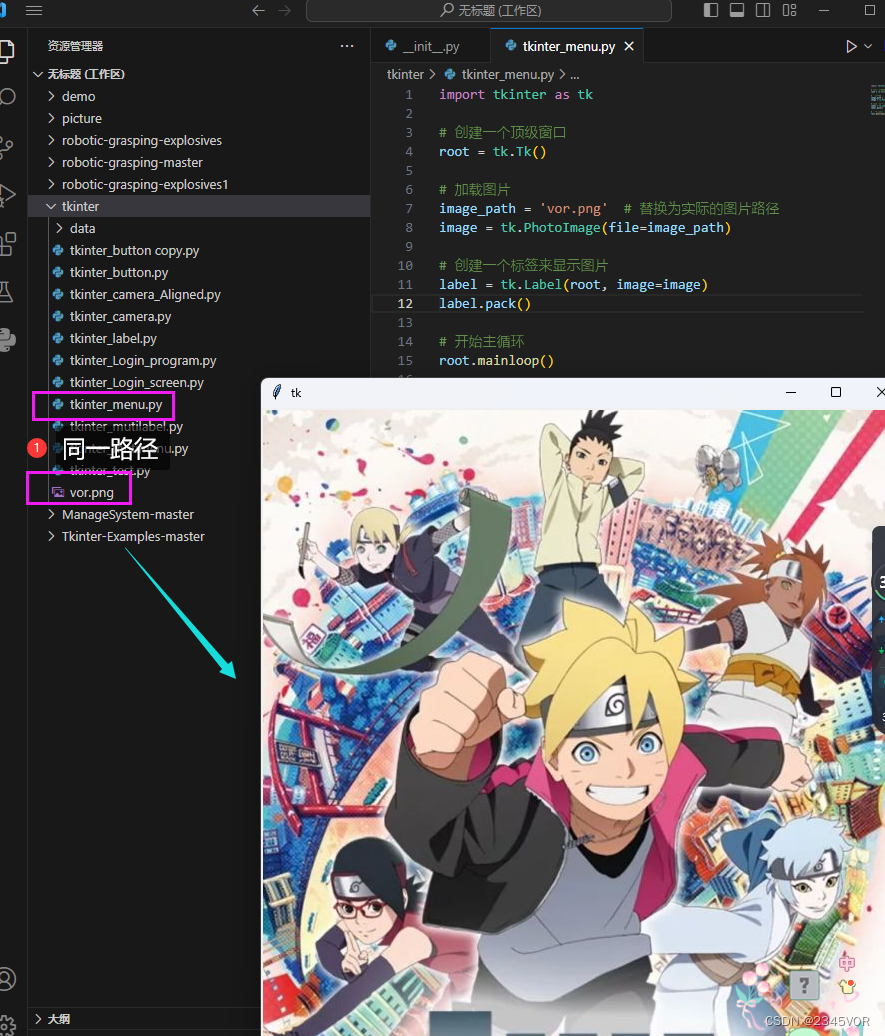Click tkinter breadcrumb segment

[x=405, y=75]
